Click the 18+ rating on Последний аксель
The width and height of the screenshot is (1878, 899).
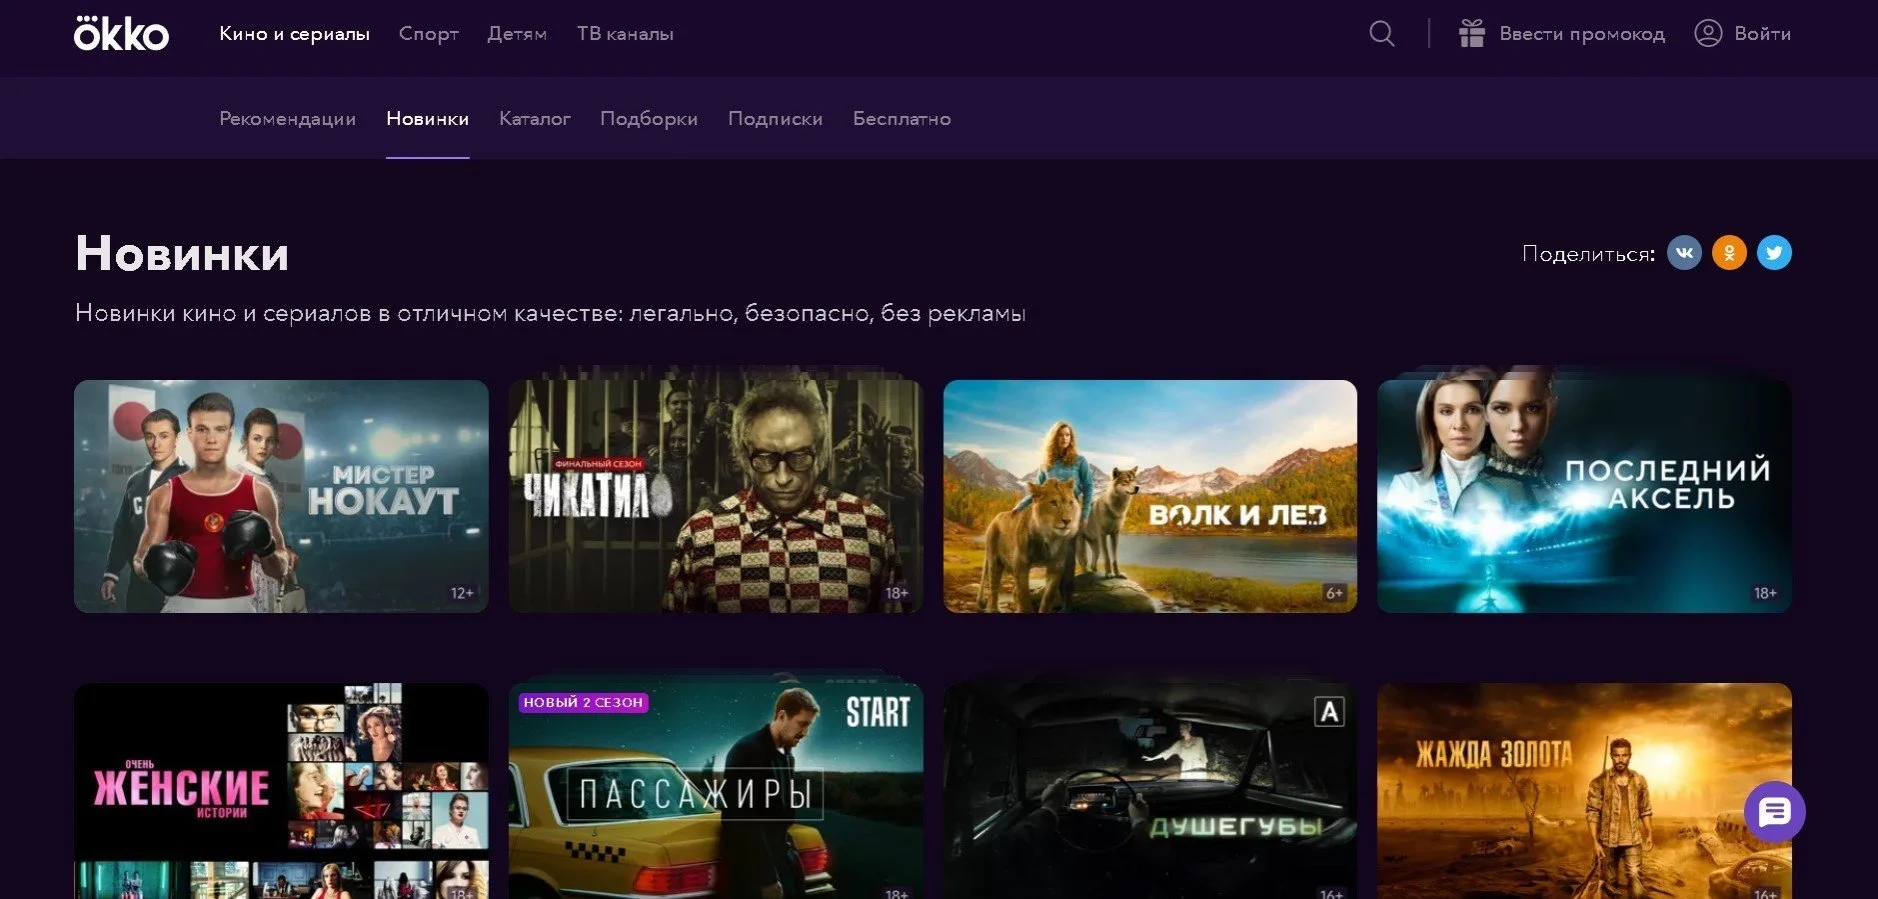tap(1765, 593)
